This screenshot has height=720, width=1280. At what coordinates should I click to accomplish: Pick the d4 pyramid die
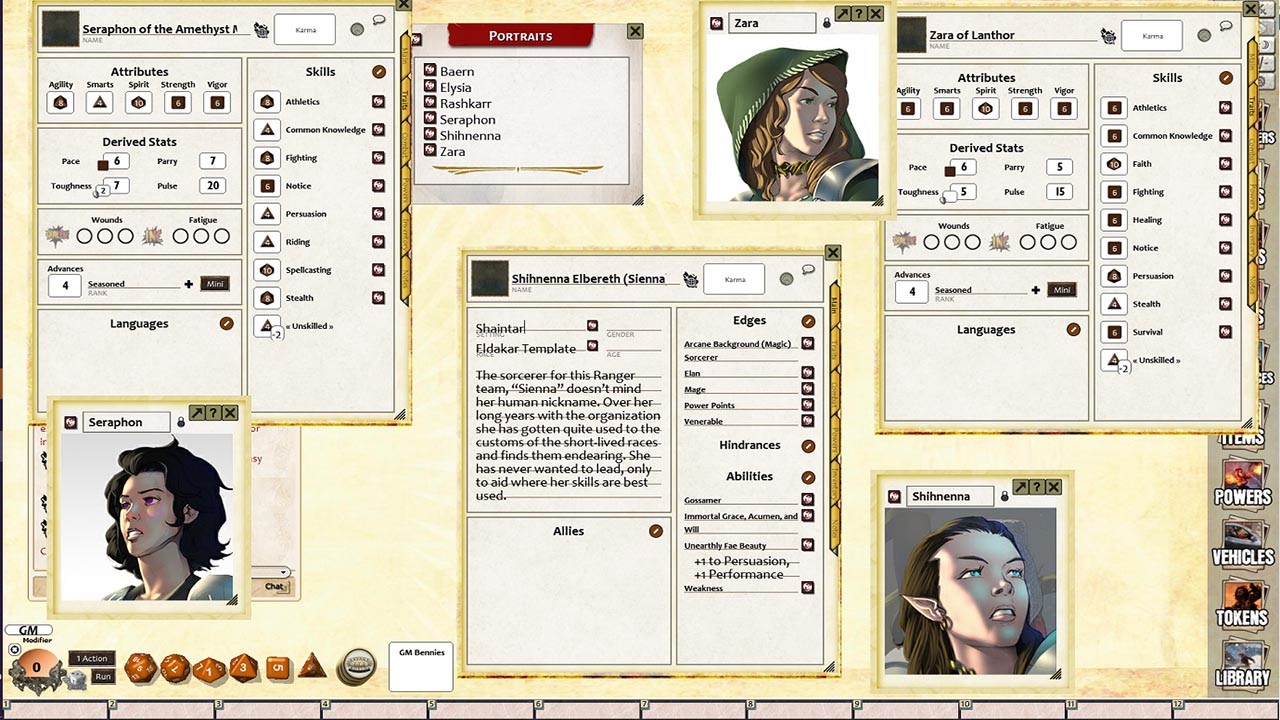(x=312, y=665)
